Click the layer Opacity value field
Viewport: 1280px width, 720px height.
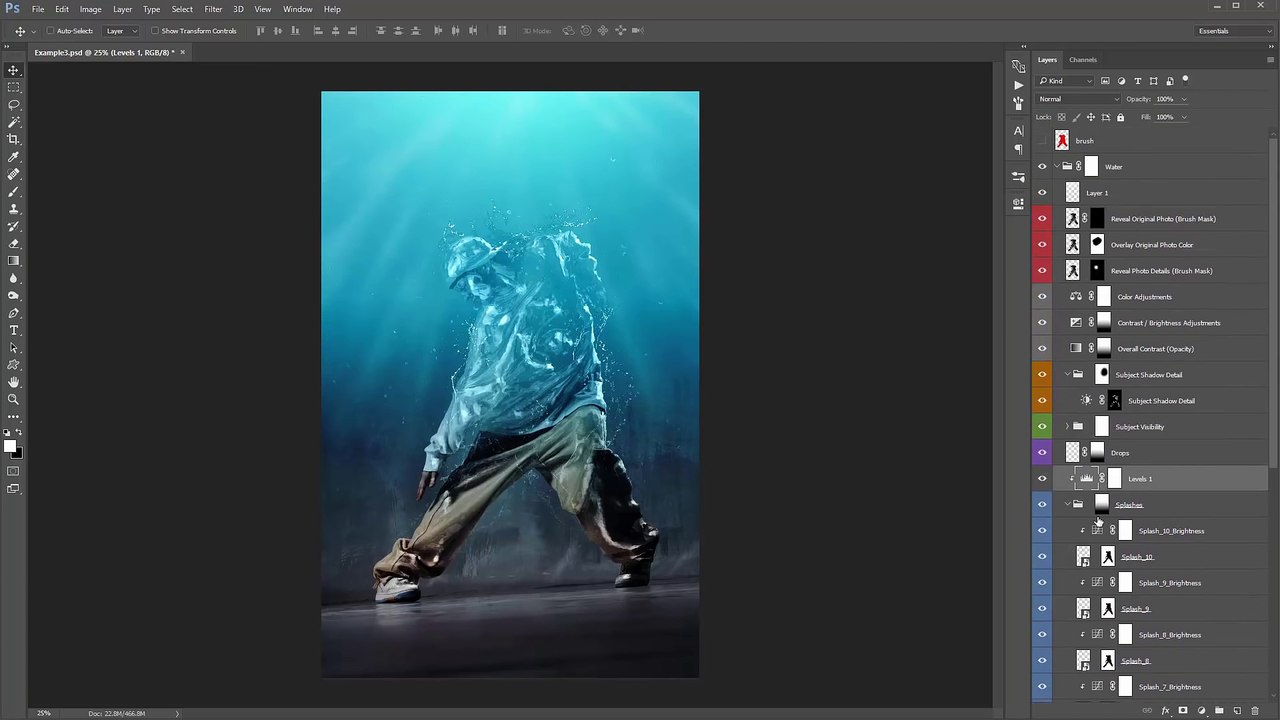coord(1165,99)
